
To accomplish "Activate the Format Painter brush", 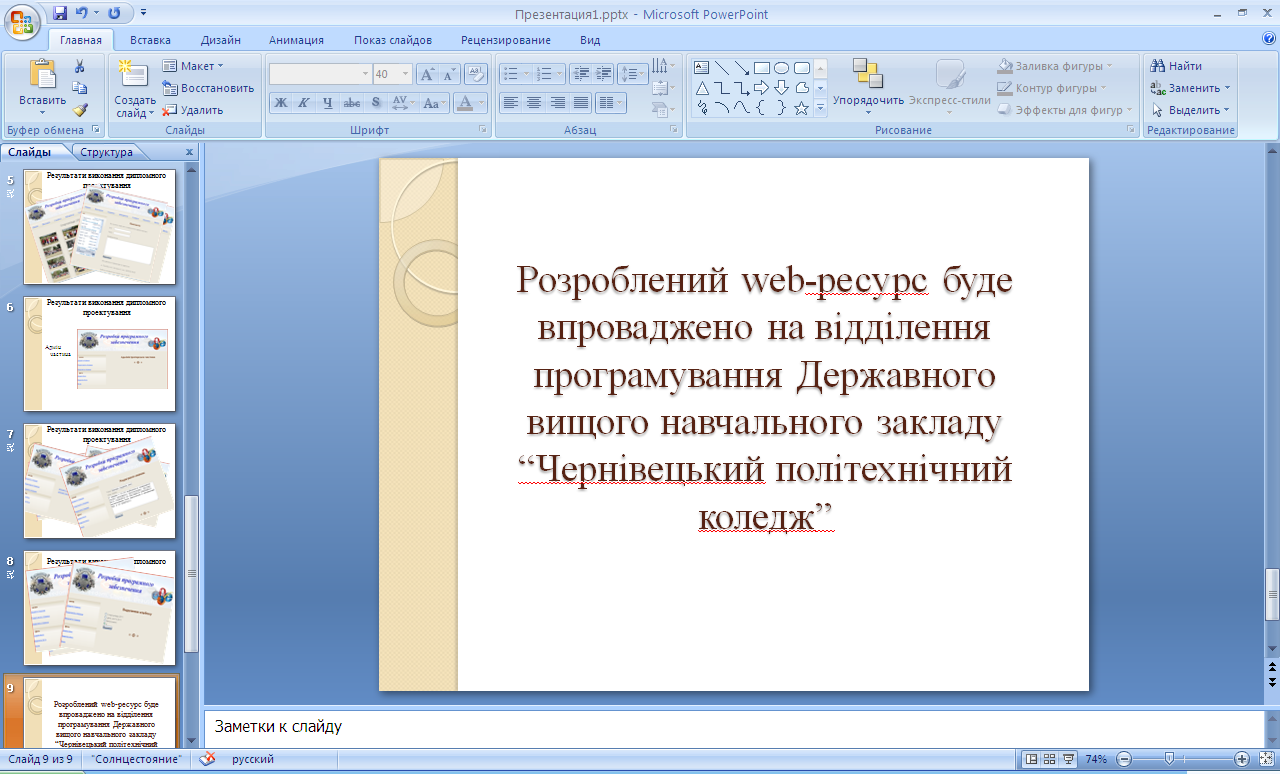I will click(80, 110).
